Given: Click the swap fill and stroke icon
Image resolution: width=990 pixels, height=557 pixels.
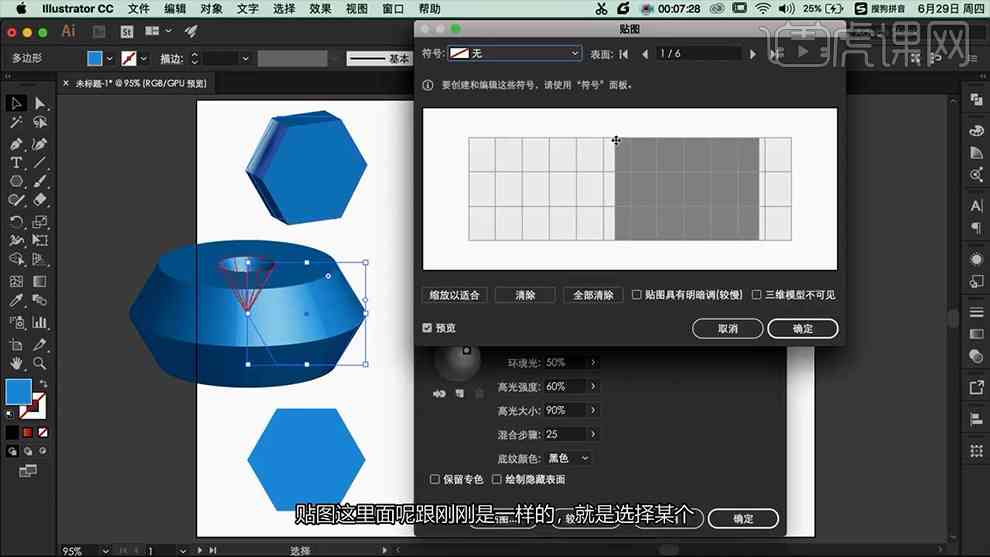Looking at the screenshot, I should pyautogui.click(x=43, y=383).
